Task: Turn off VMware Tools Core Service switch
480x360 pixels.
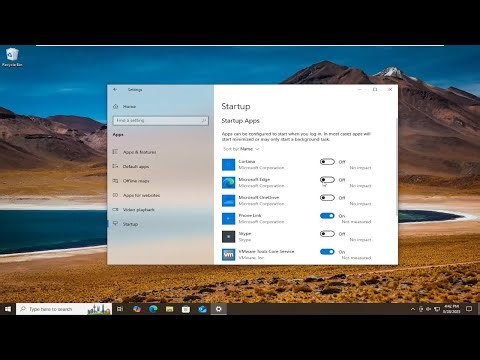Action: coord(327,252)
